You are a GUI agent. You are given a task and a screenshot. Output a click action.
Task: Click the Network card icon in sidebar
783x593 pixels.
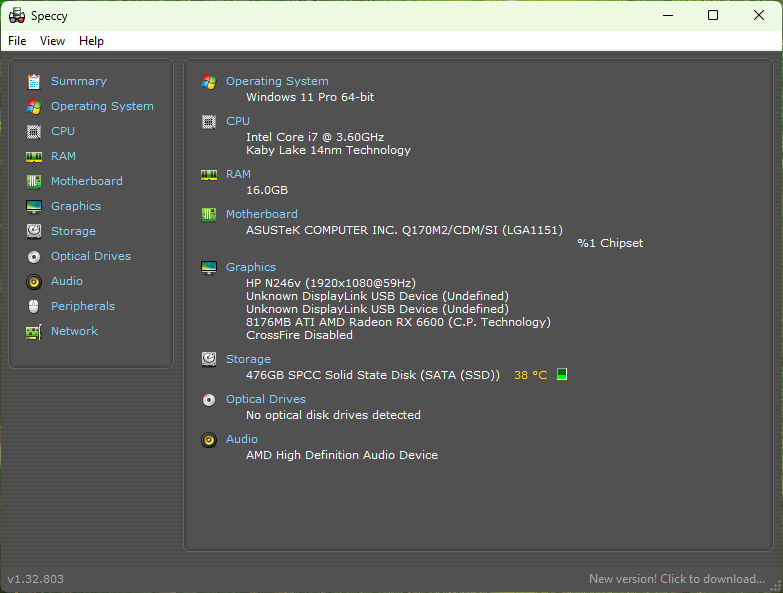33,332
